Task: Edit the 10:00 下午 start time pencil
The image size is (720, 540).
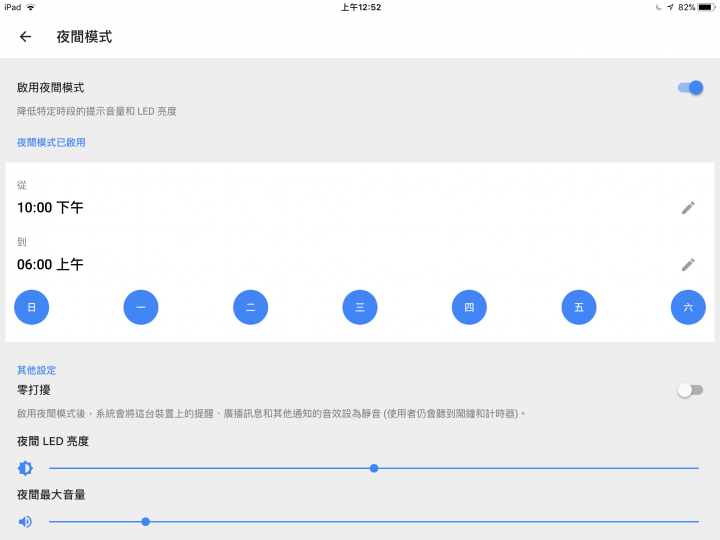Action: tap(688, 208)
